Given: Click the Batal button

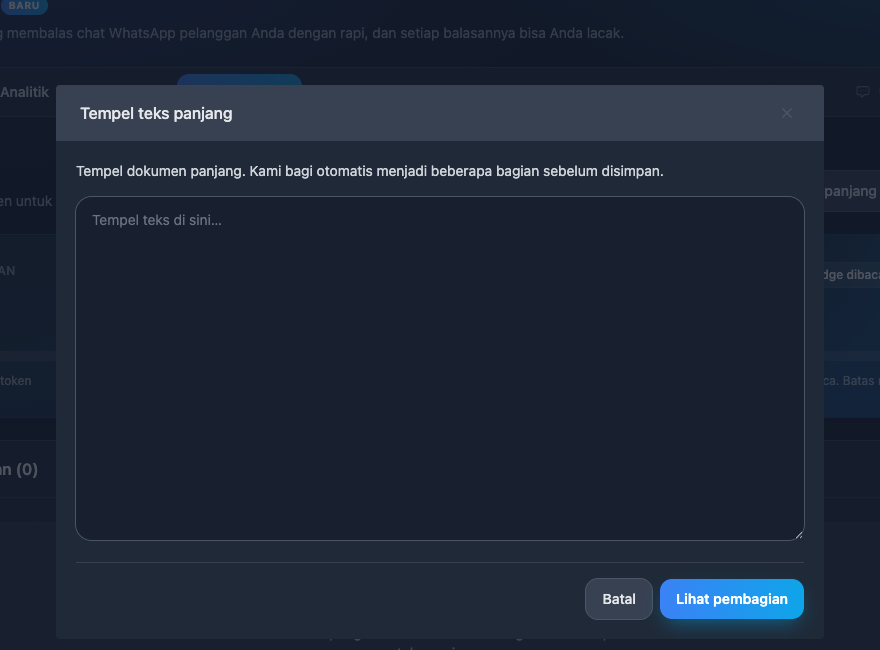Looking at the screenshot, I should tap(618, 599).
